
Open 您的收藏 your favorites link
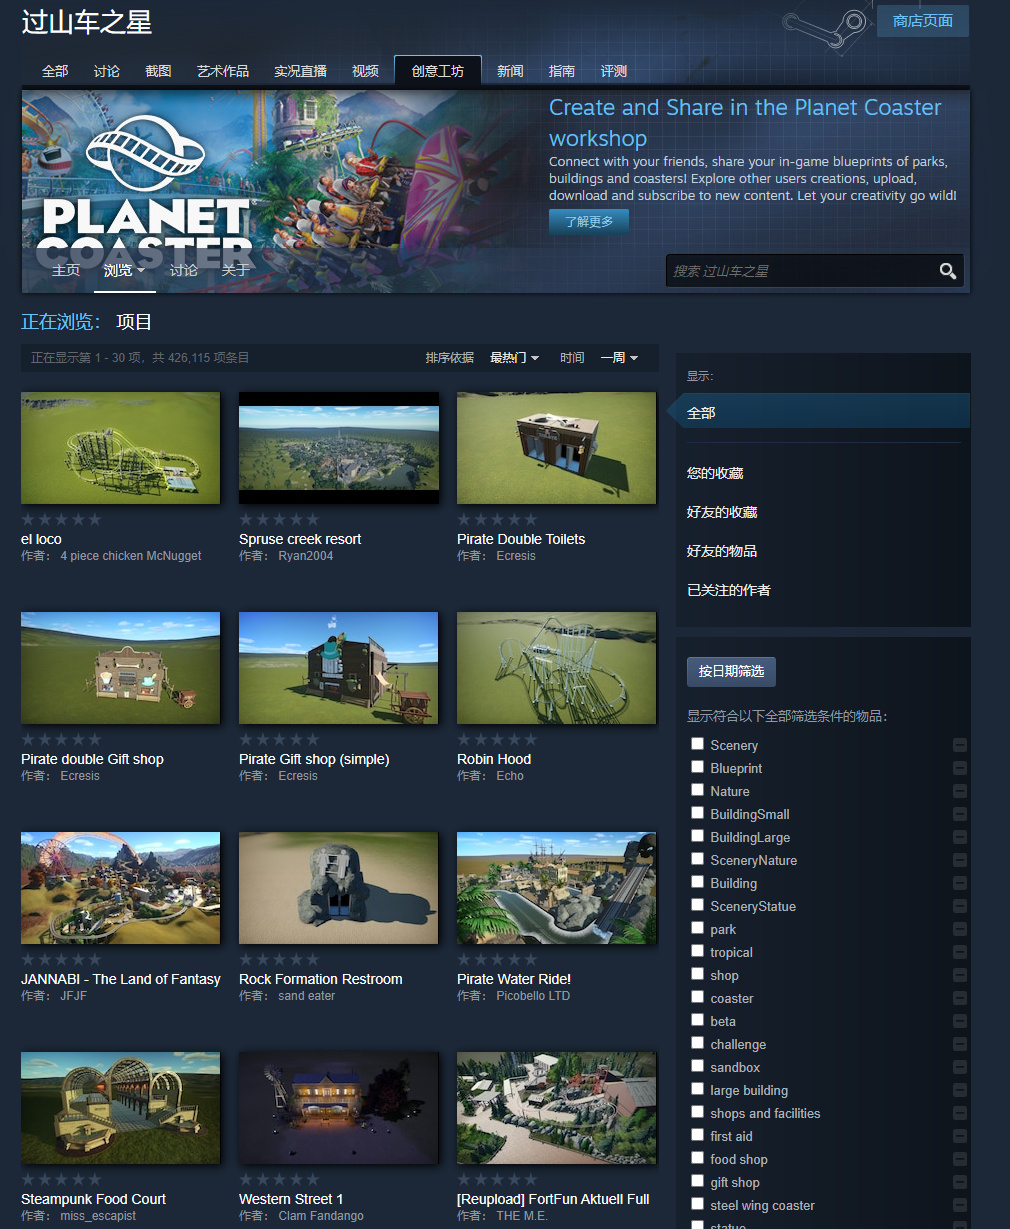click(x=715, y=473)
